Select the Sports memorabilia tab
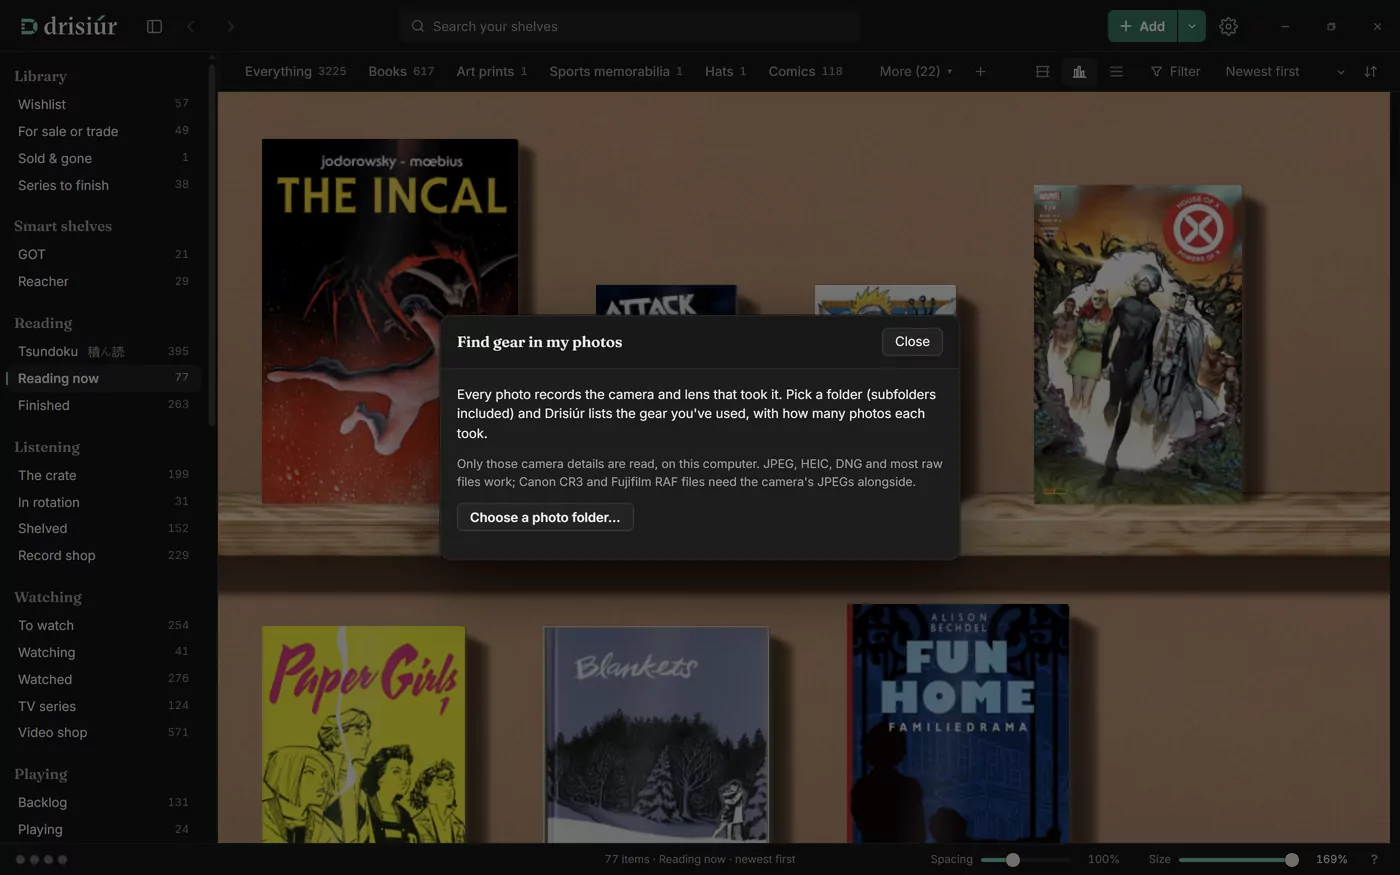Image resolution: width=1400 pixels, height=875 pixels. pyautogui.click(x=616, y=72)
